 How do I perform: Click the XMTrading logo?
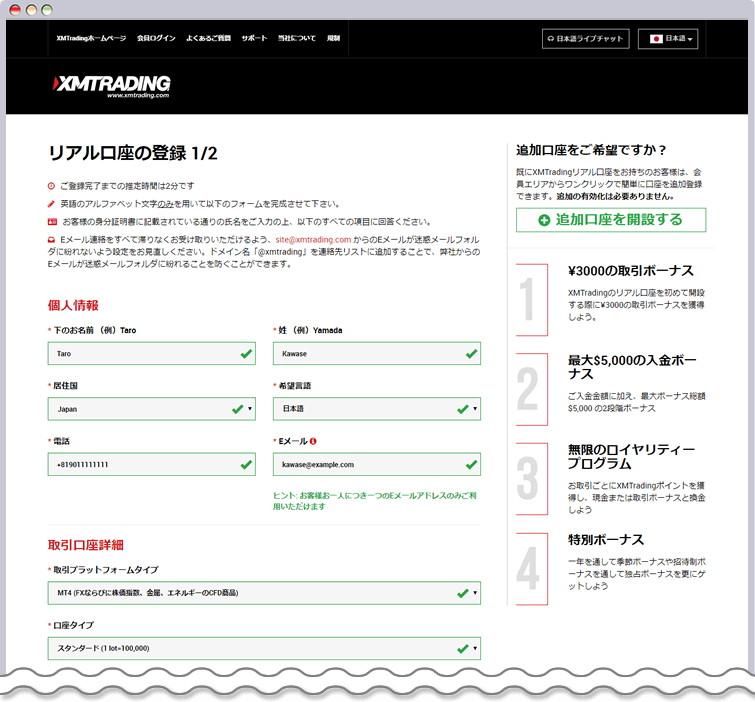[111, 86]
